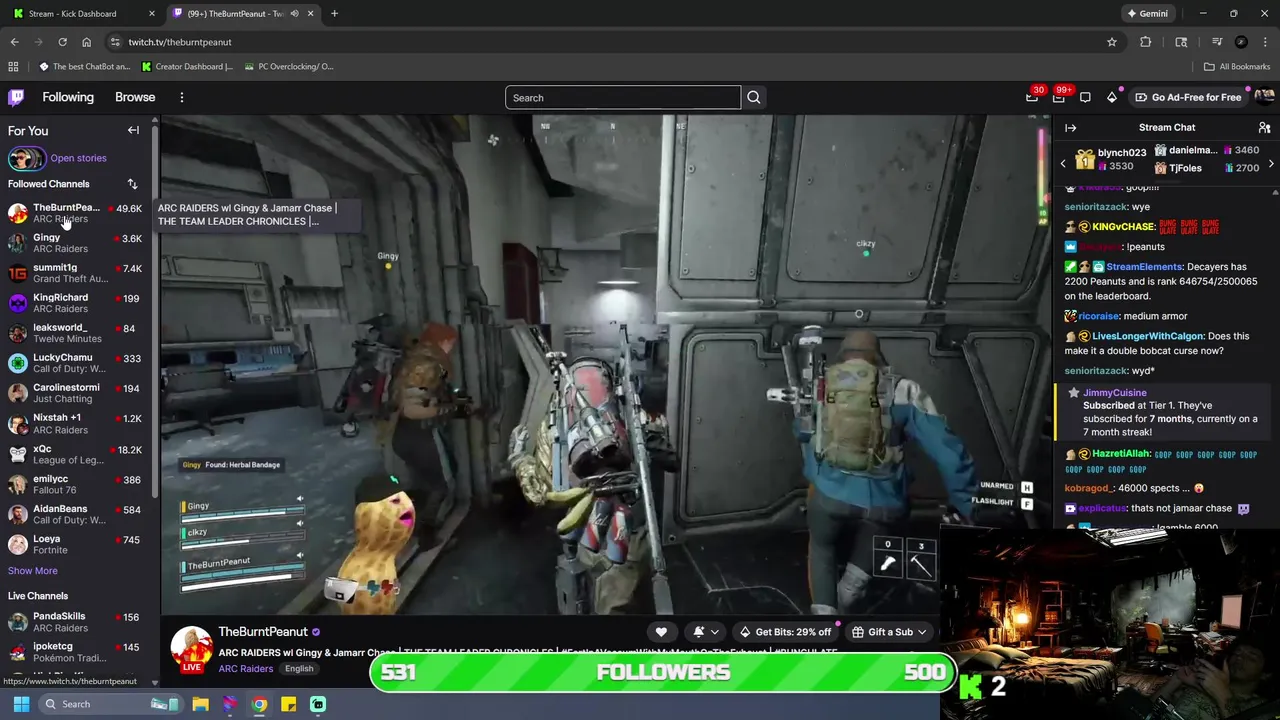
Task: Click the Twitch home logo
Action: tap(16, 97)
